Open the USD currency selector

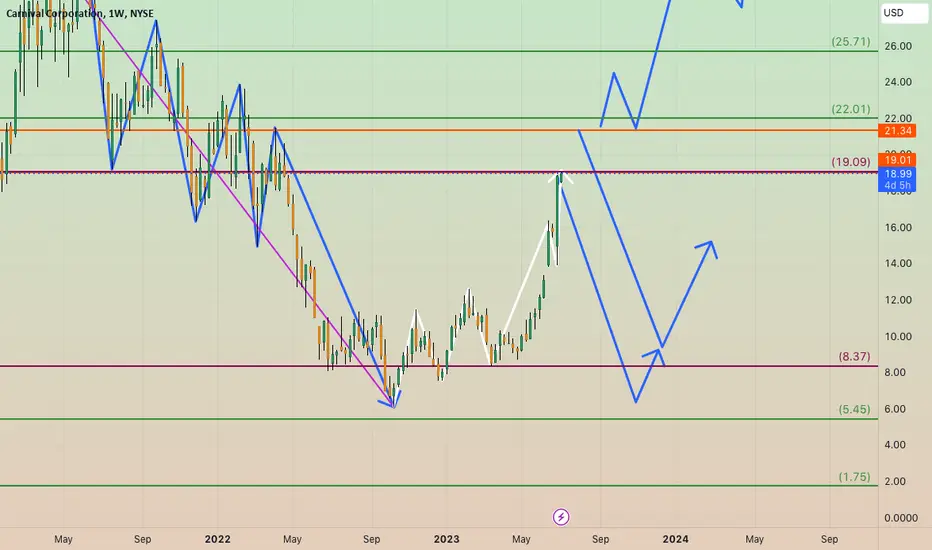[903, 13]
